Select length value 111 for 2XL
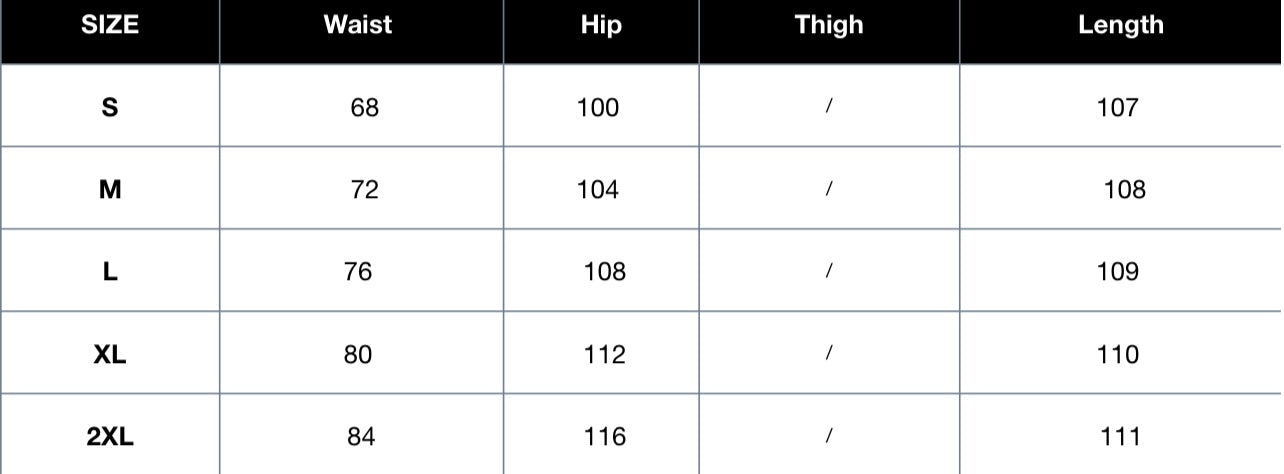The width and height of the screenshot is (1284, 474). pos(1119,436)
